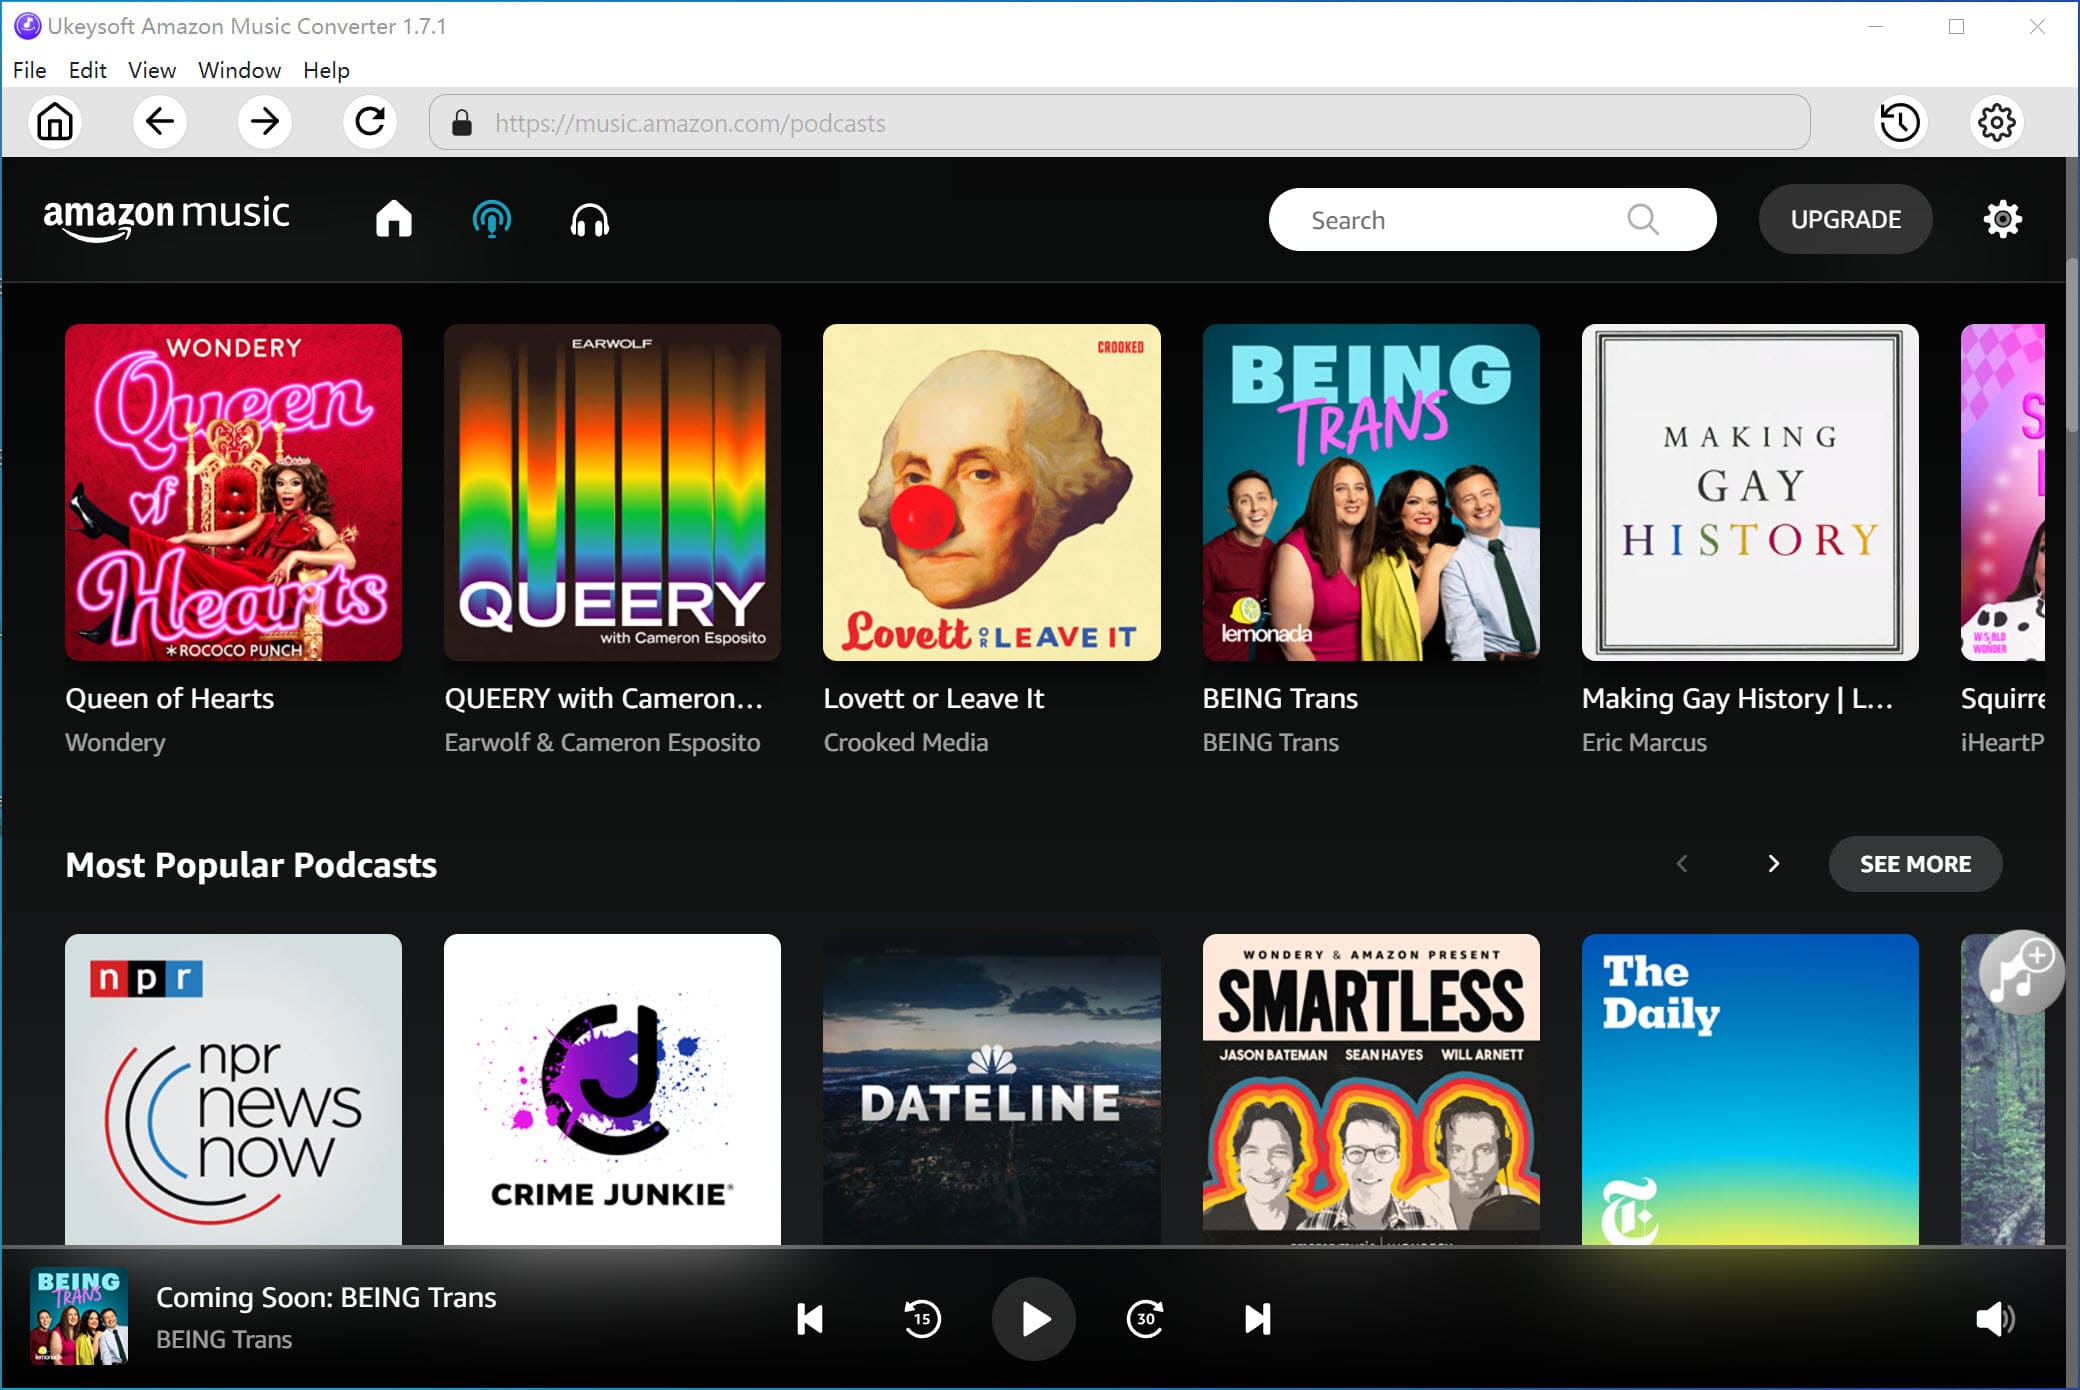Screen dimensions: 2080x1390
Task: Select the Smartless podcast thumbnail
Action: tap(1370, 1086)
